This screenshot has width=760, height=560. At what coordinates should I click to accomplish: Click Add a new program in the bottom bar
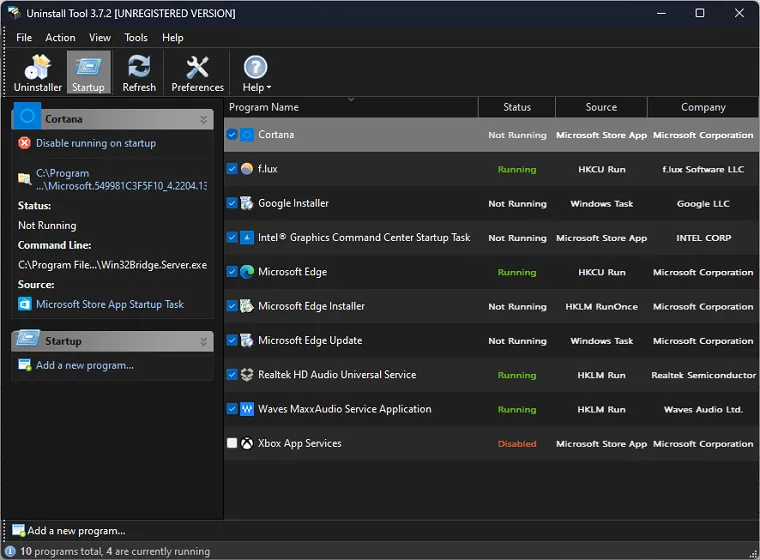point(76,531)
